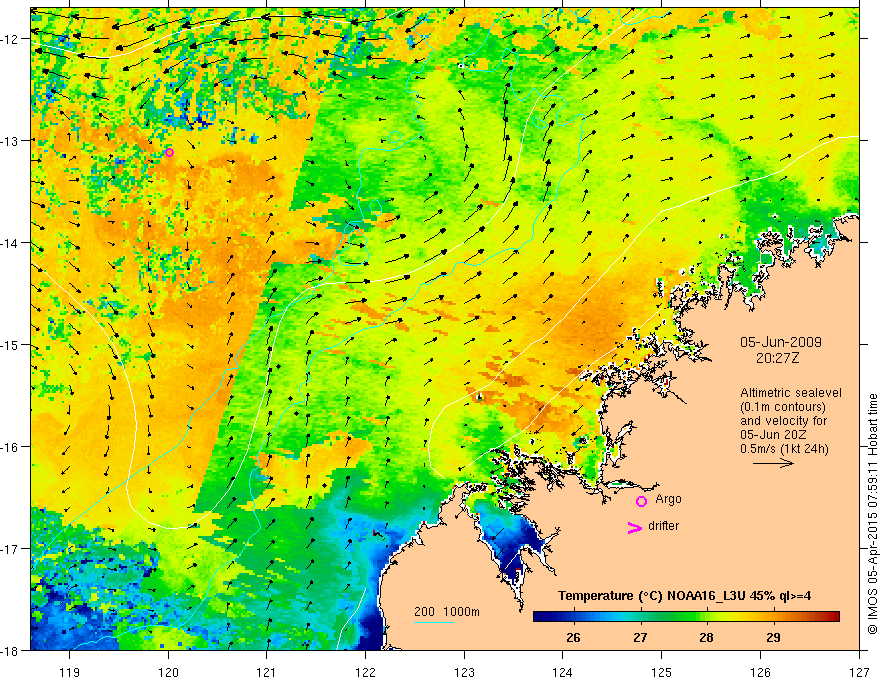
Task: Click the colorbar tick label "27"
Action: tap(640, 637)
